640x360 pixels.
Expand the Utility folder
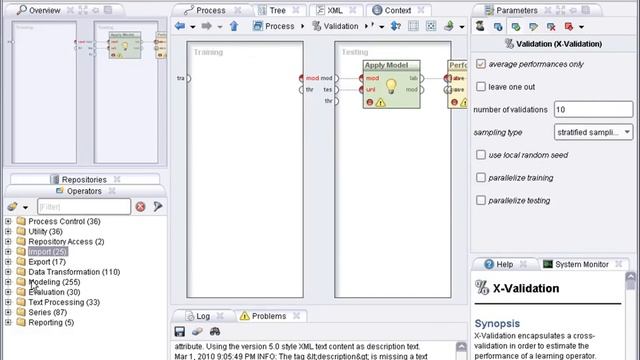pyautogui.click(x=8, y=231)
